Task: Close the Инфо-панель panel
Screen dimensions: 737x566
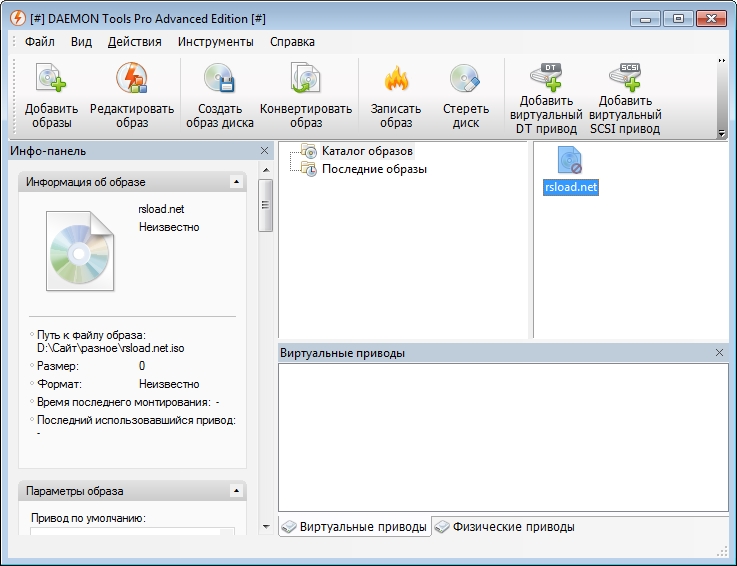Action: tap(264, 151)
